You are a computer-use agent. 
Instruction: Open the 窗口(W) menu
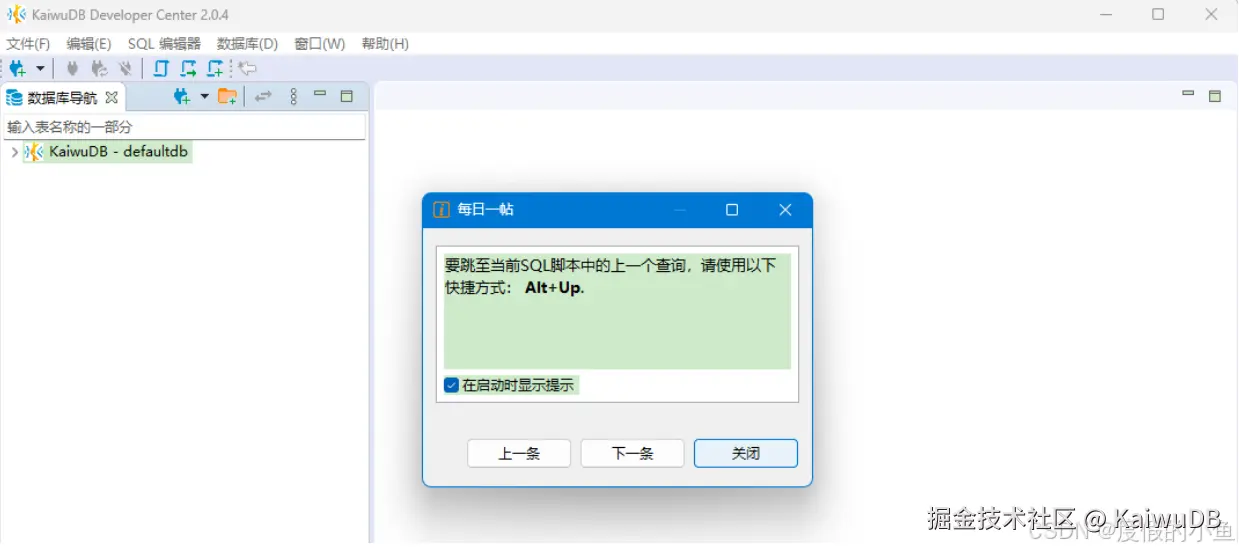pyautogui.click(x=320, y=44)
